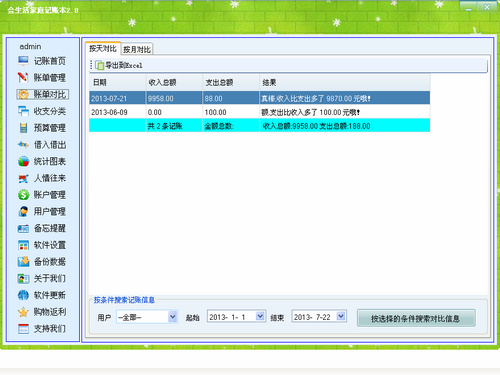The width and height of the screenshot is (500, 375).
Task: Click the 人情往来 icon
Action: pos(23,178)
